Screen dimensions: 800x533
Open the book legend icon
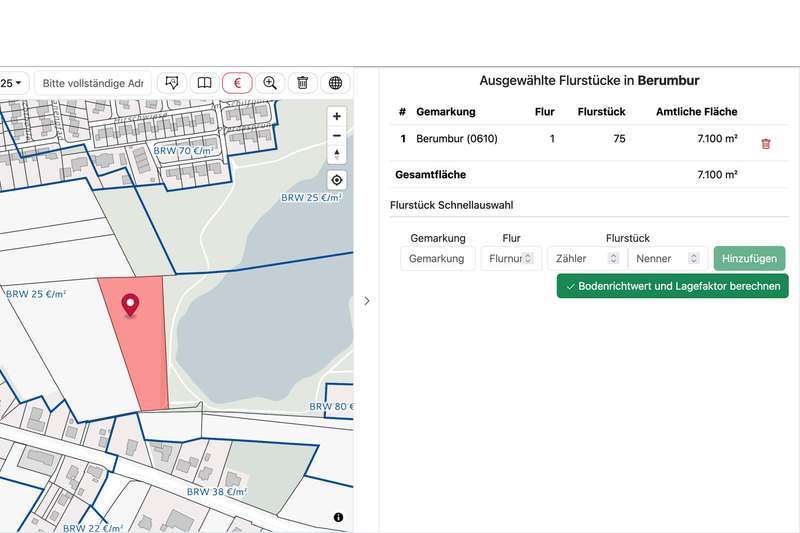[x=204, y=83]
